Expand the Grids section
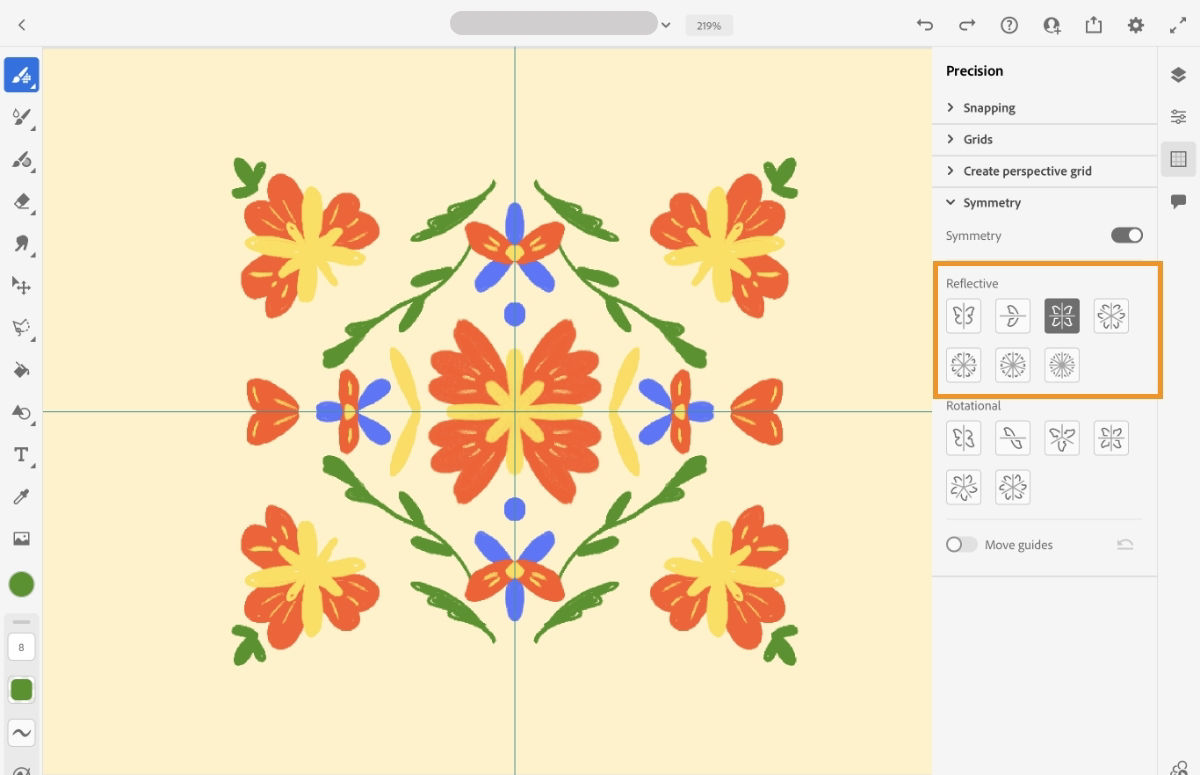The image size is (1200, 775). point(977,139)
